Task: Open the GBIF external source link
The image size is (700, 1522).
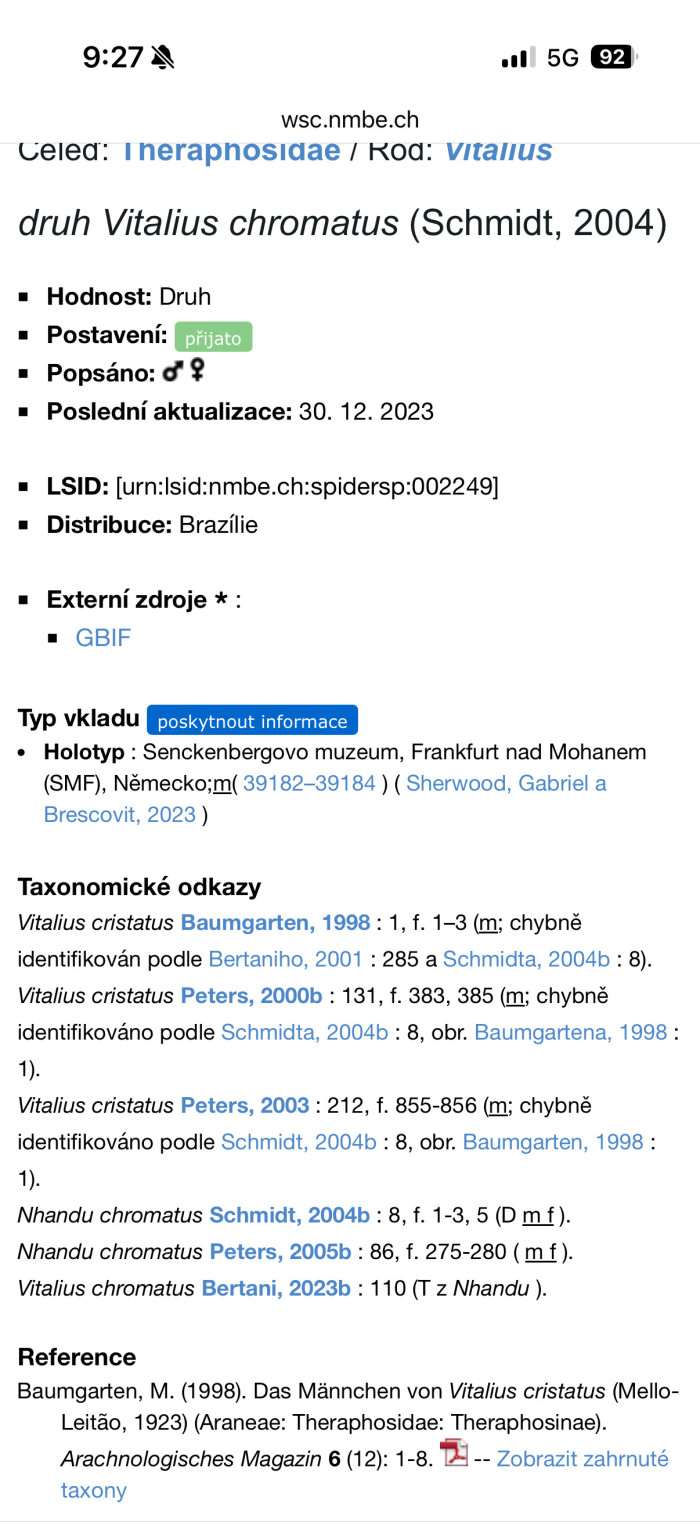Action: (103, 638)
